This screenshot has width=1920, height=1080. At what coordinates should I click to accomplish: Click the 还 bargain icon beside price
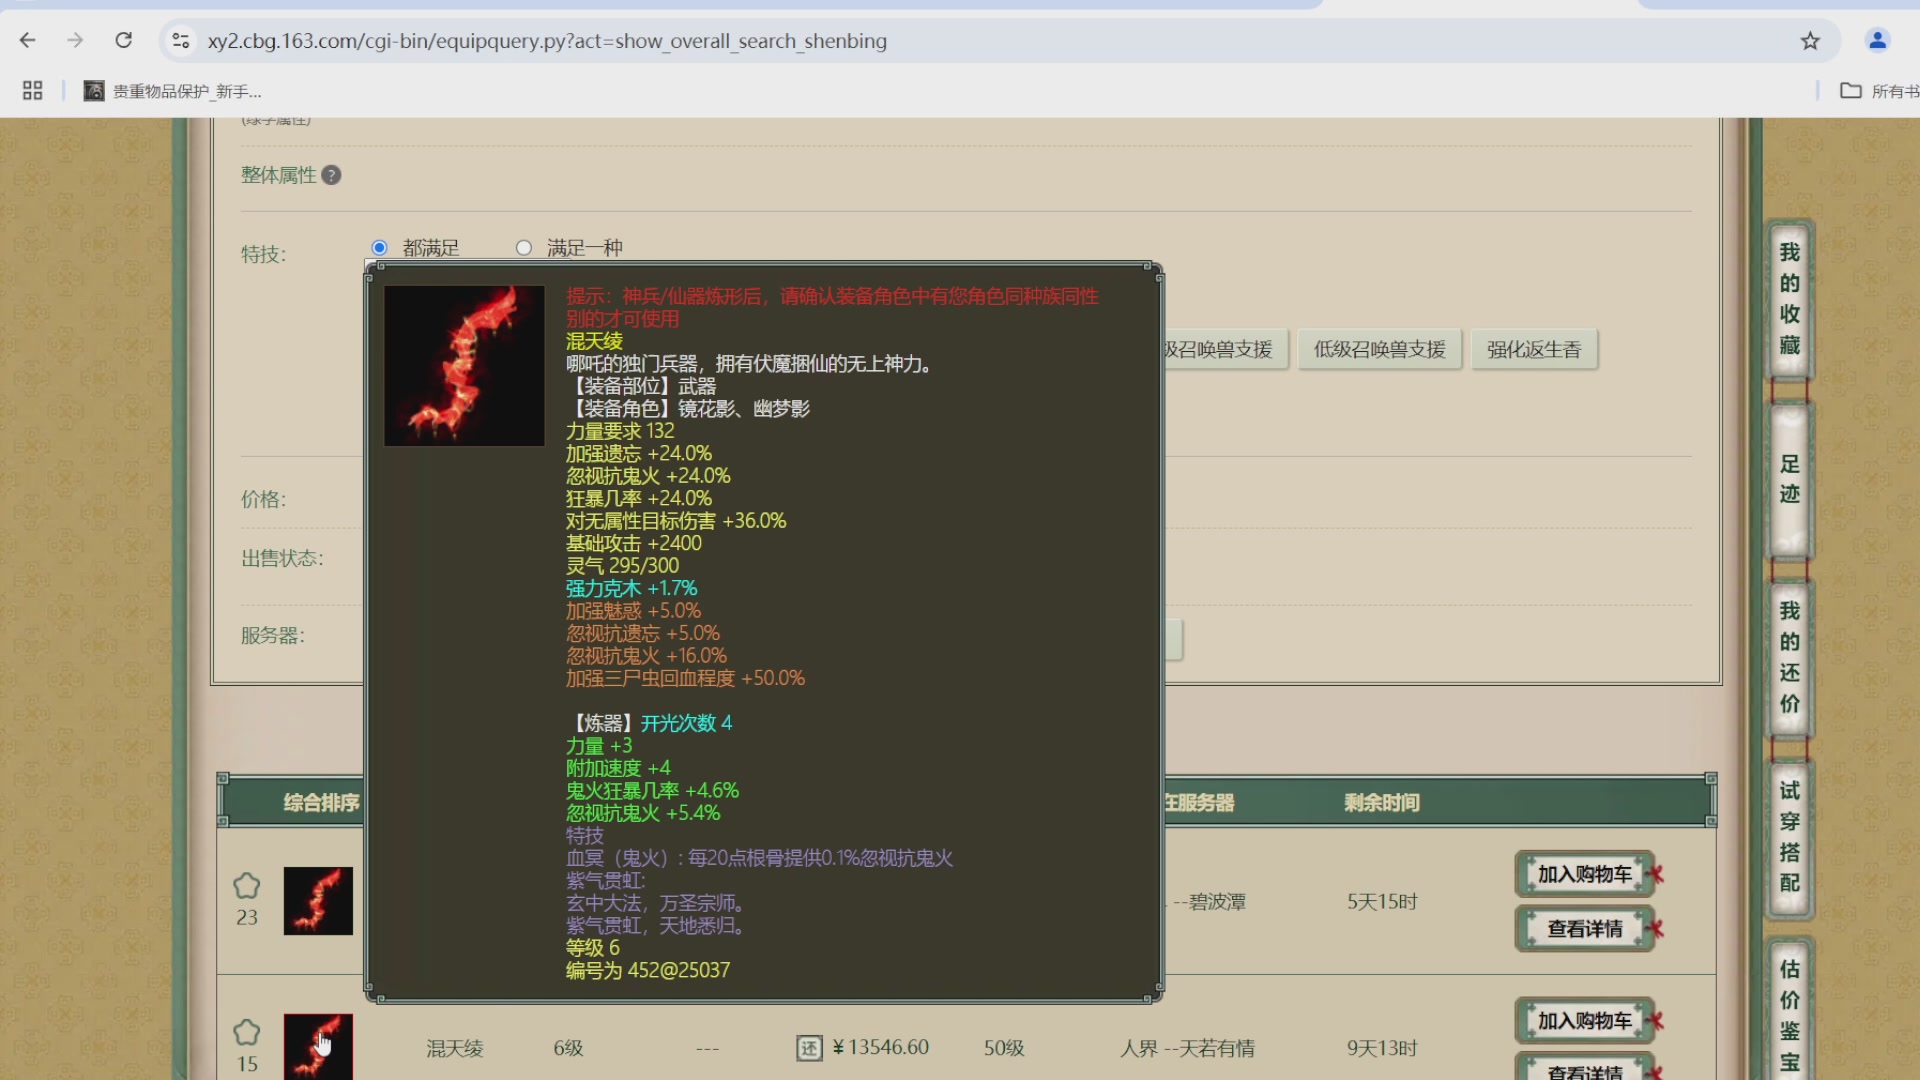[809, 1048]
